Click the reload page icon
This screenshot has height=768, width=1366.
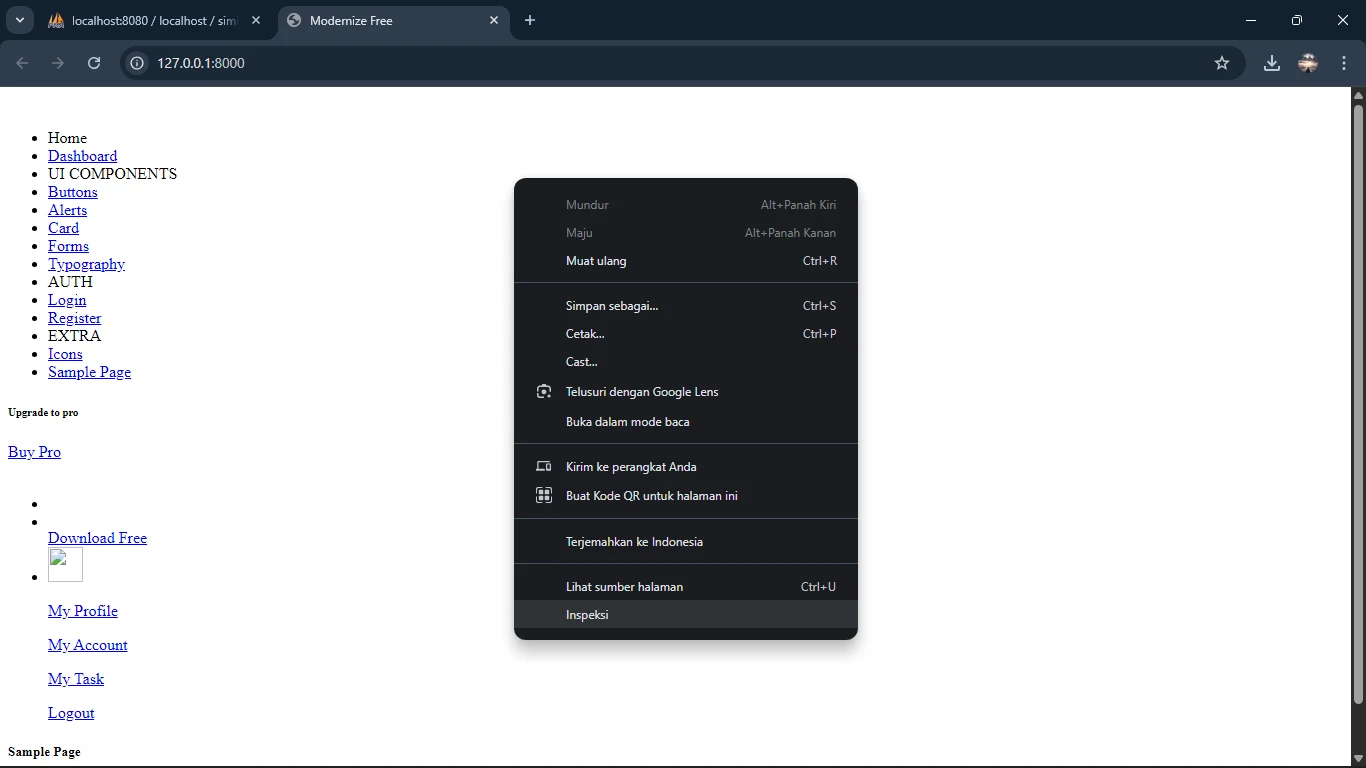pyautogui.click(x=94, y=63)
